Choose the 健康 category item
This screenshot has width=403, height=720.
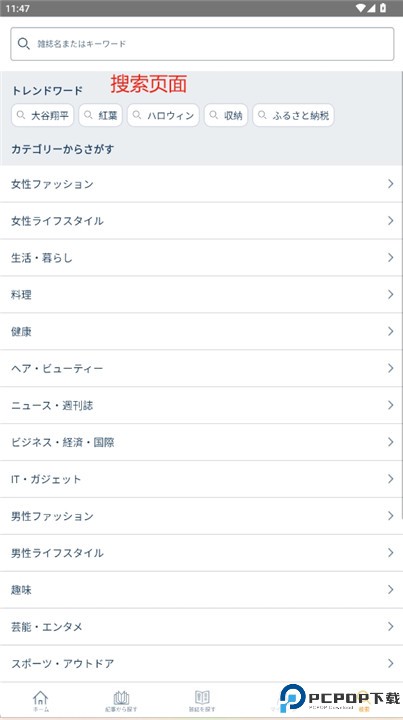point(202,332)
